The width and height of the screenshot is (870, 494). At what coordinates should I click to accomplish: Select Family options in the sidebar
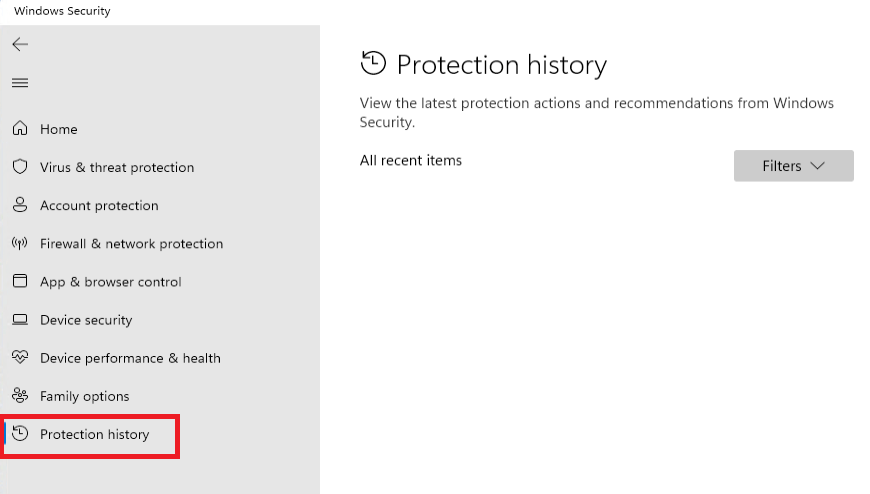[84, 396]
